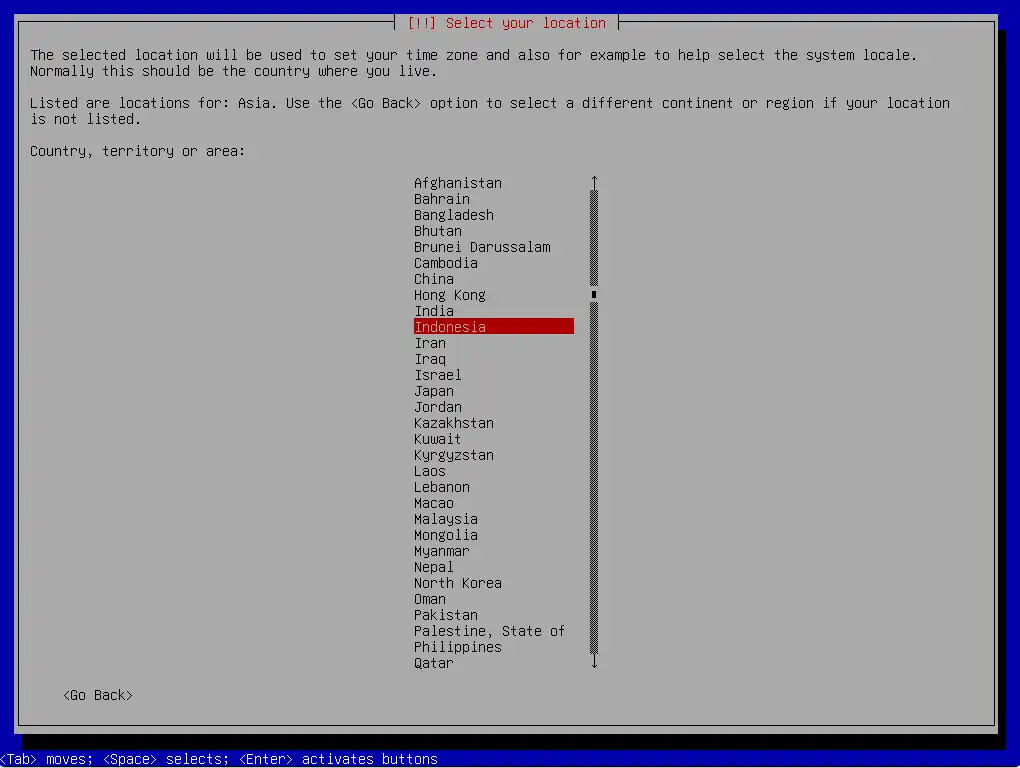
Task: Choose Kazakhstan as the country
Action: tap(454, 423)
